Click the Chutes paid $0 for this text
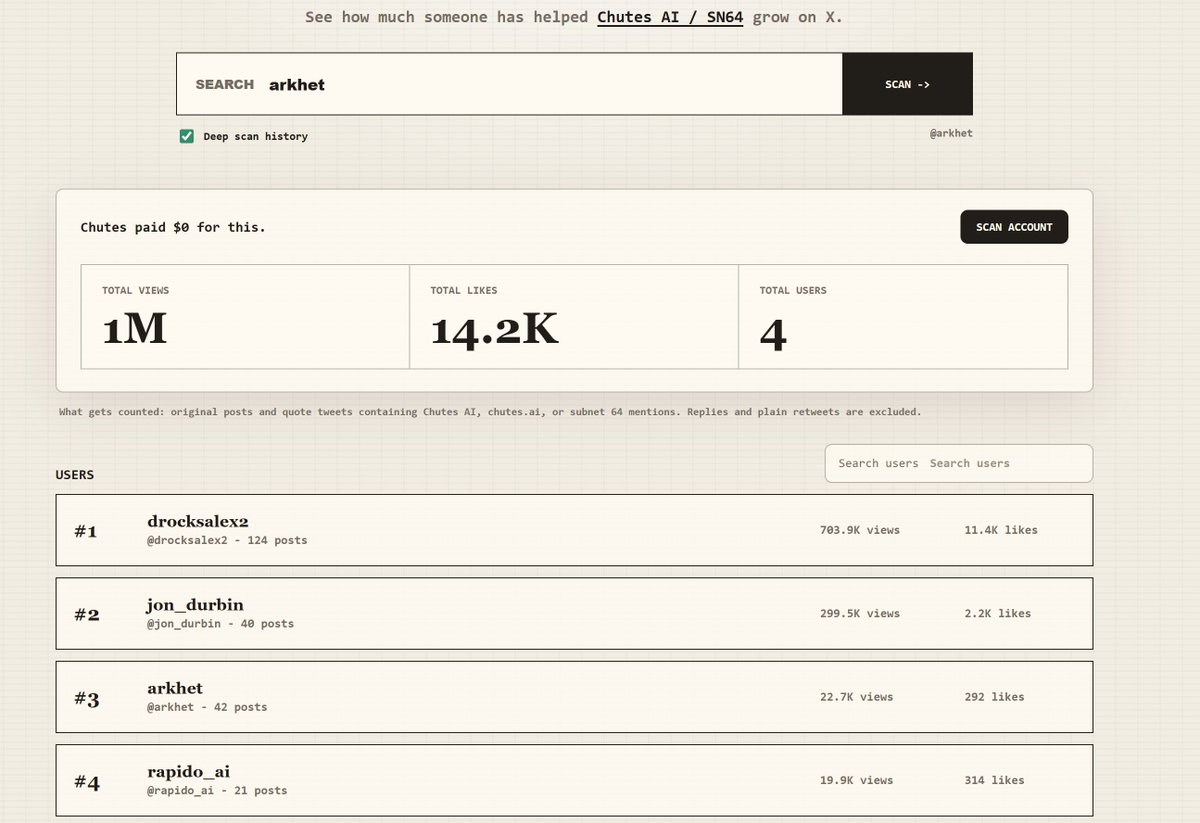 pyautogui.click(x=173, y=227)
